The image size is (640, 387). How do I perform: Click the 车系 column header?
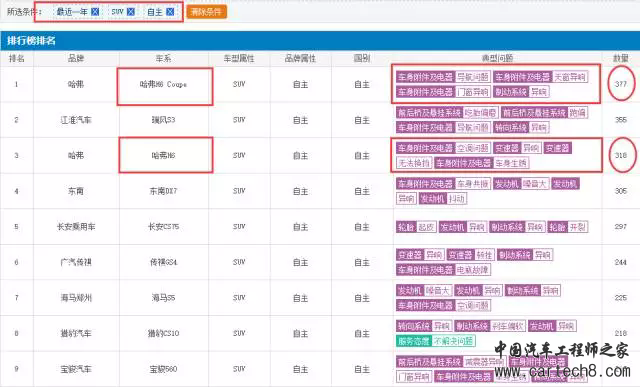[163, 58]
